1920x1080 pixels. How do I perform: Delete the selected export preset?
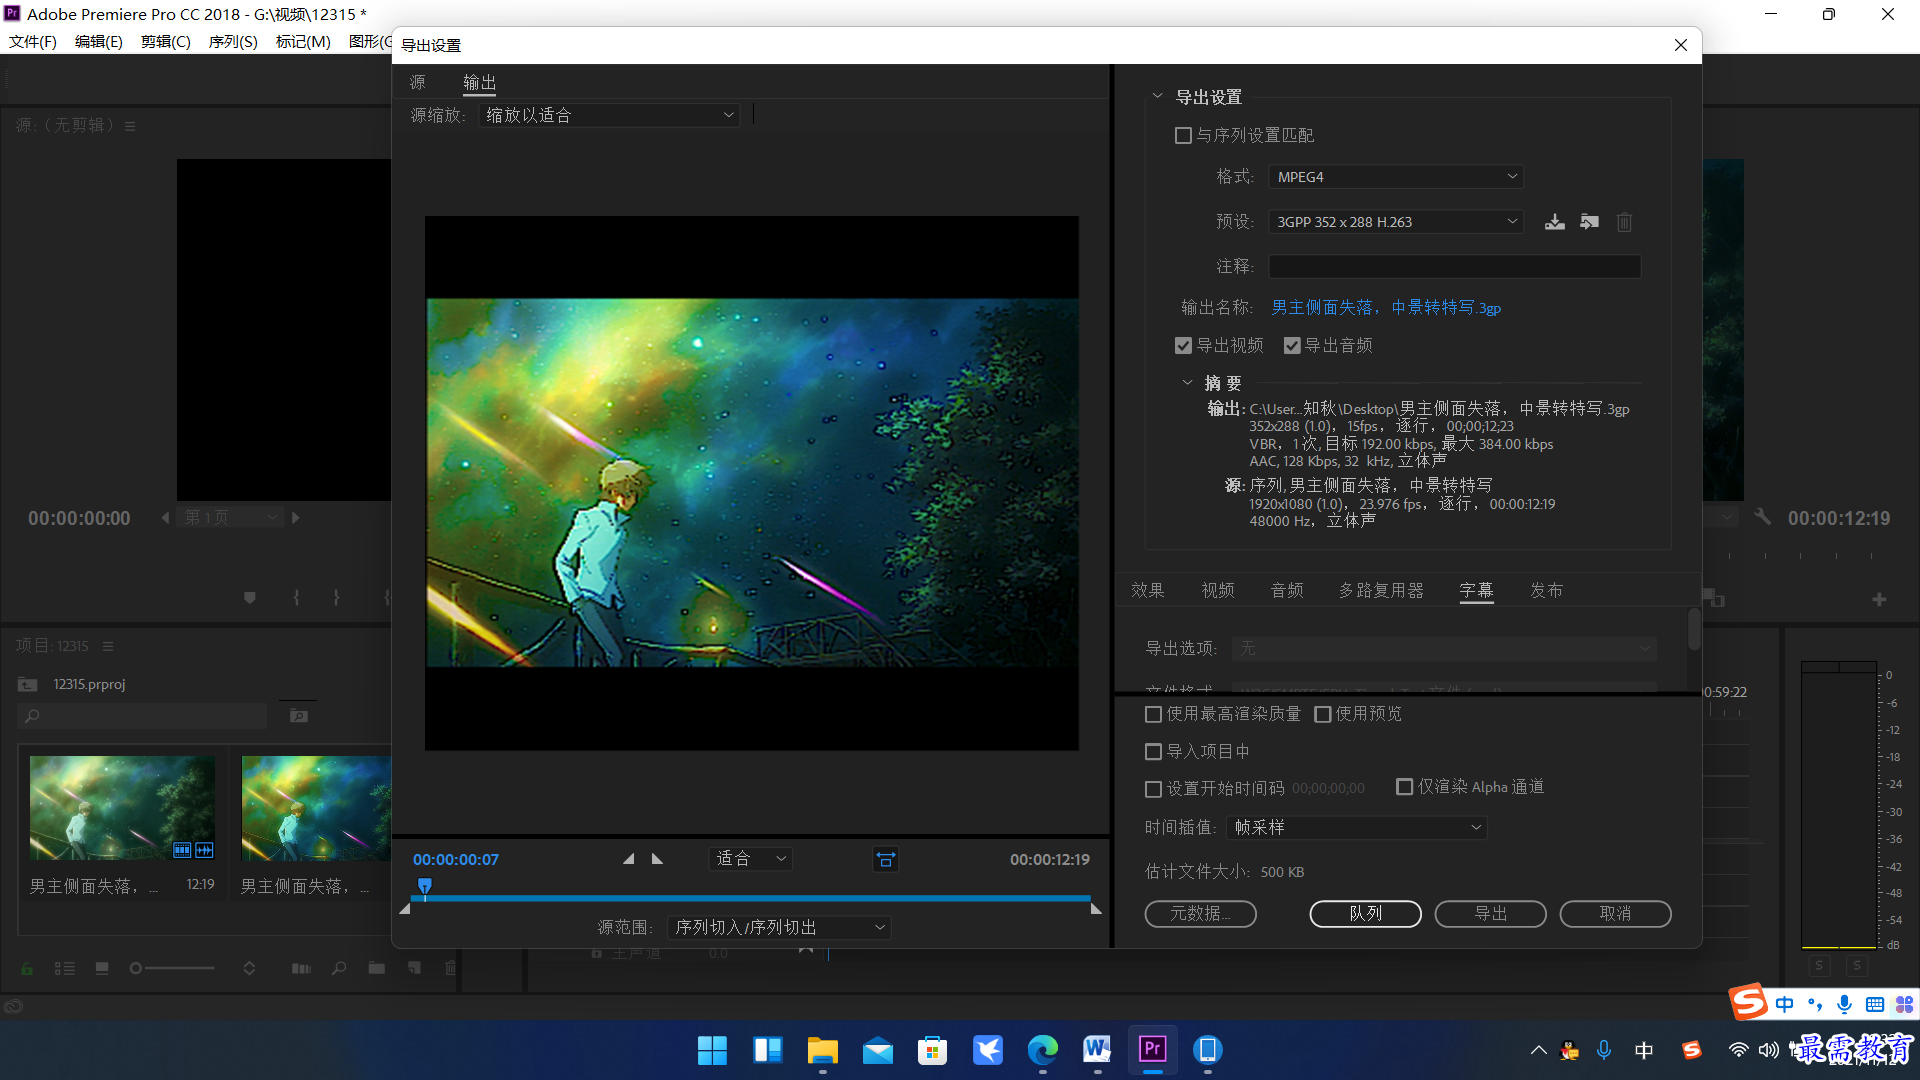(1624, 222)
